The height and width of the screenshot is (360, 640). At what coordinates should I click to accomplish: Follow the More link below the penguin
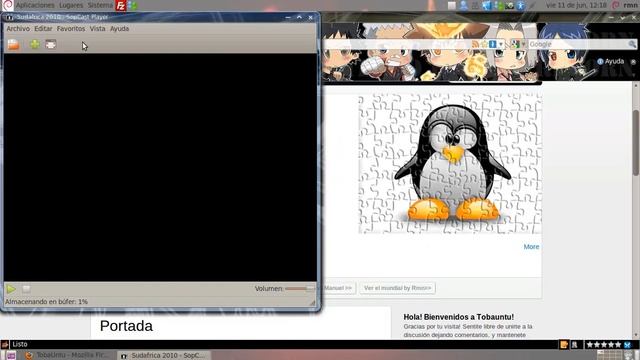[x=531, y=247]
